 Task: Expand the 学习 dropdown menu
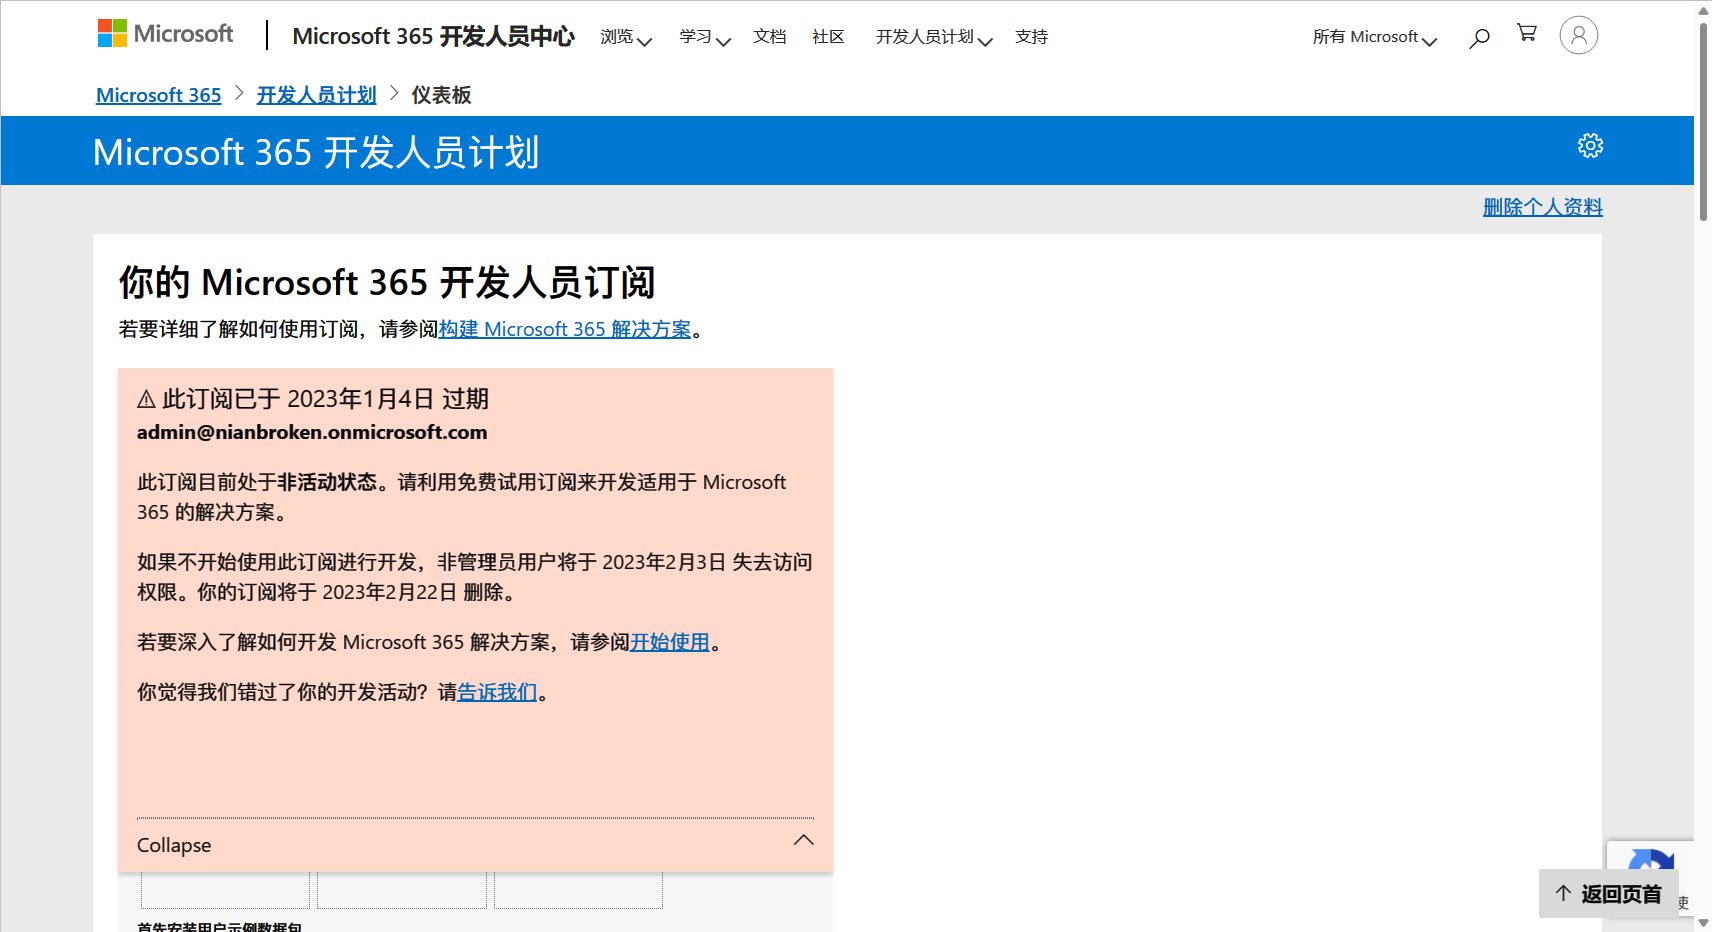(x=705, y=37)
